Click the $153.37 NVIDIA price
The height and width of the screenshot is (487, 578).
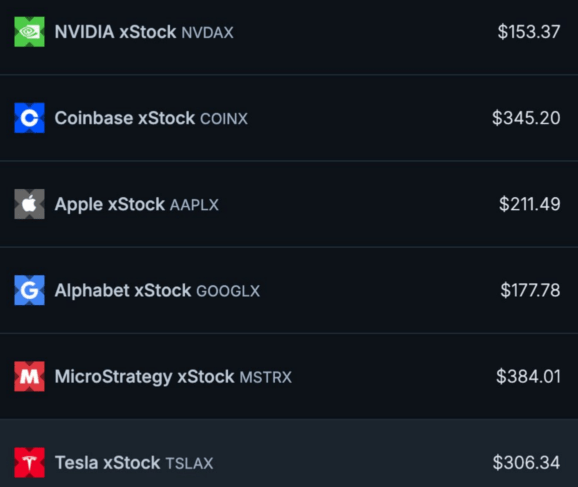tap(529, 32)
